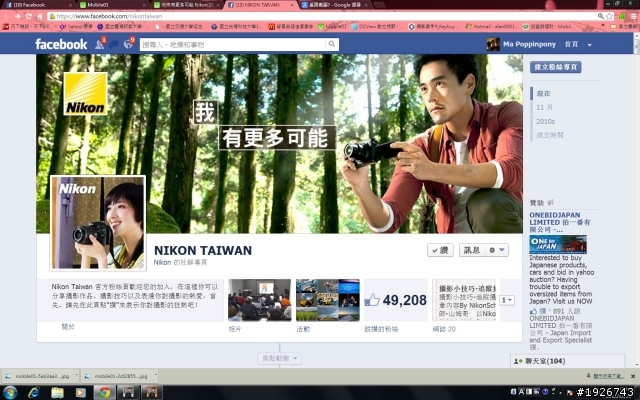Image resolution: width=640 pixels, height=400 pixels.
Task: Click the 讚 liked button on Nikon page
Action: point(440,250)
